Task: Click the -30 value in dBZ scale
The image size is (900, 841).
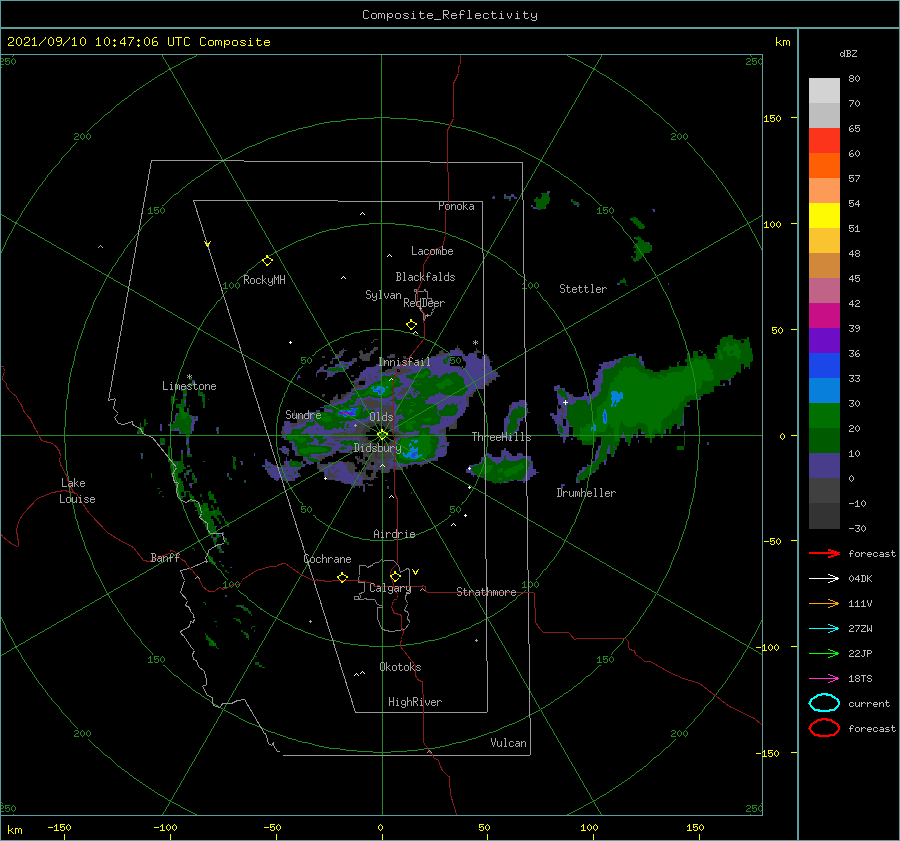Action: coord(857,528)
